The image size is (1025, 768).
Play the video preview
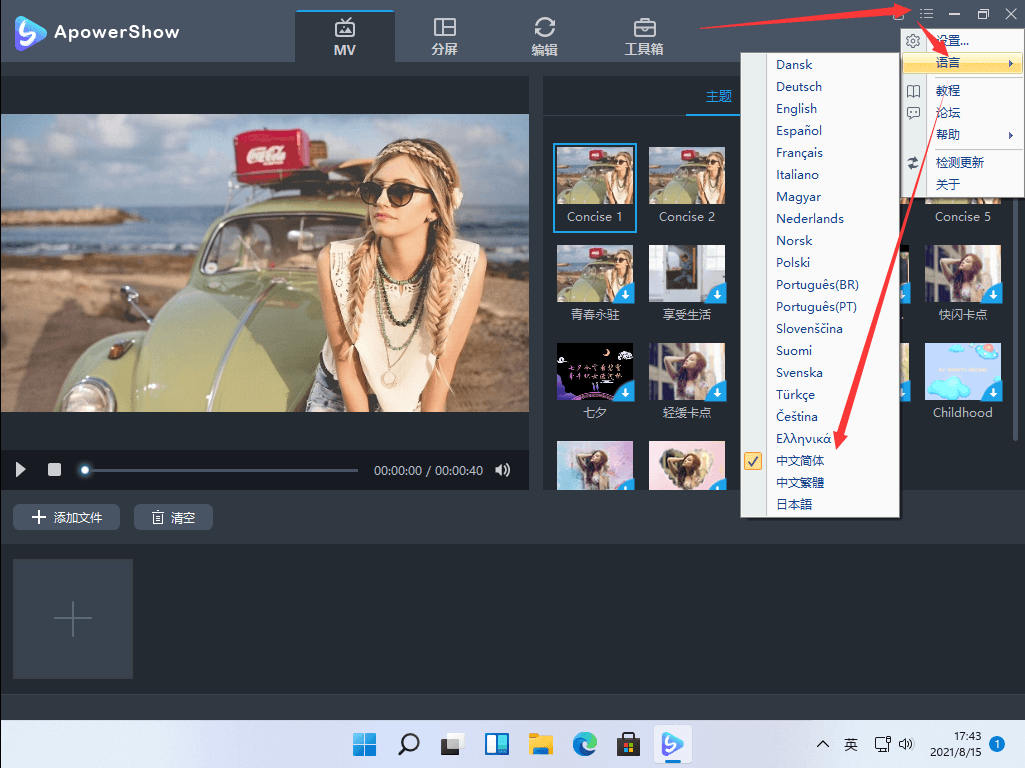pyautogui.click(x=20, y=469)
